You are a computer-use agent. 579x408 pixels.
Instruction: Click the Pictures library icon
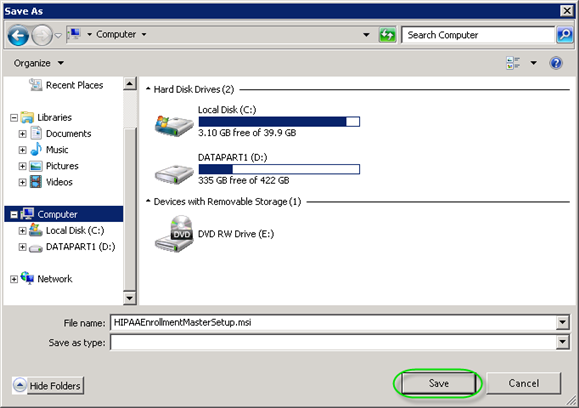pos(36,166)
